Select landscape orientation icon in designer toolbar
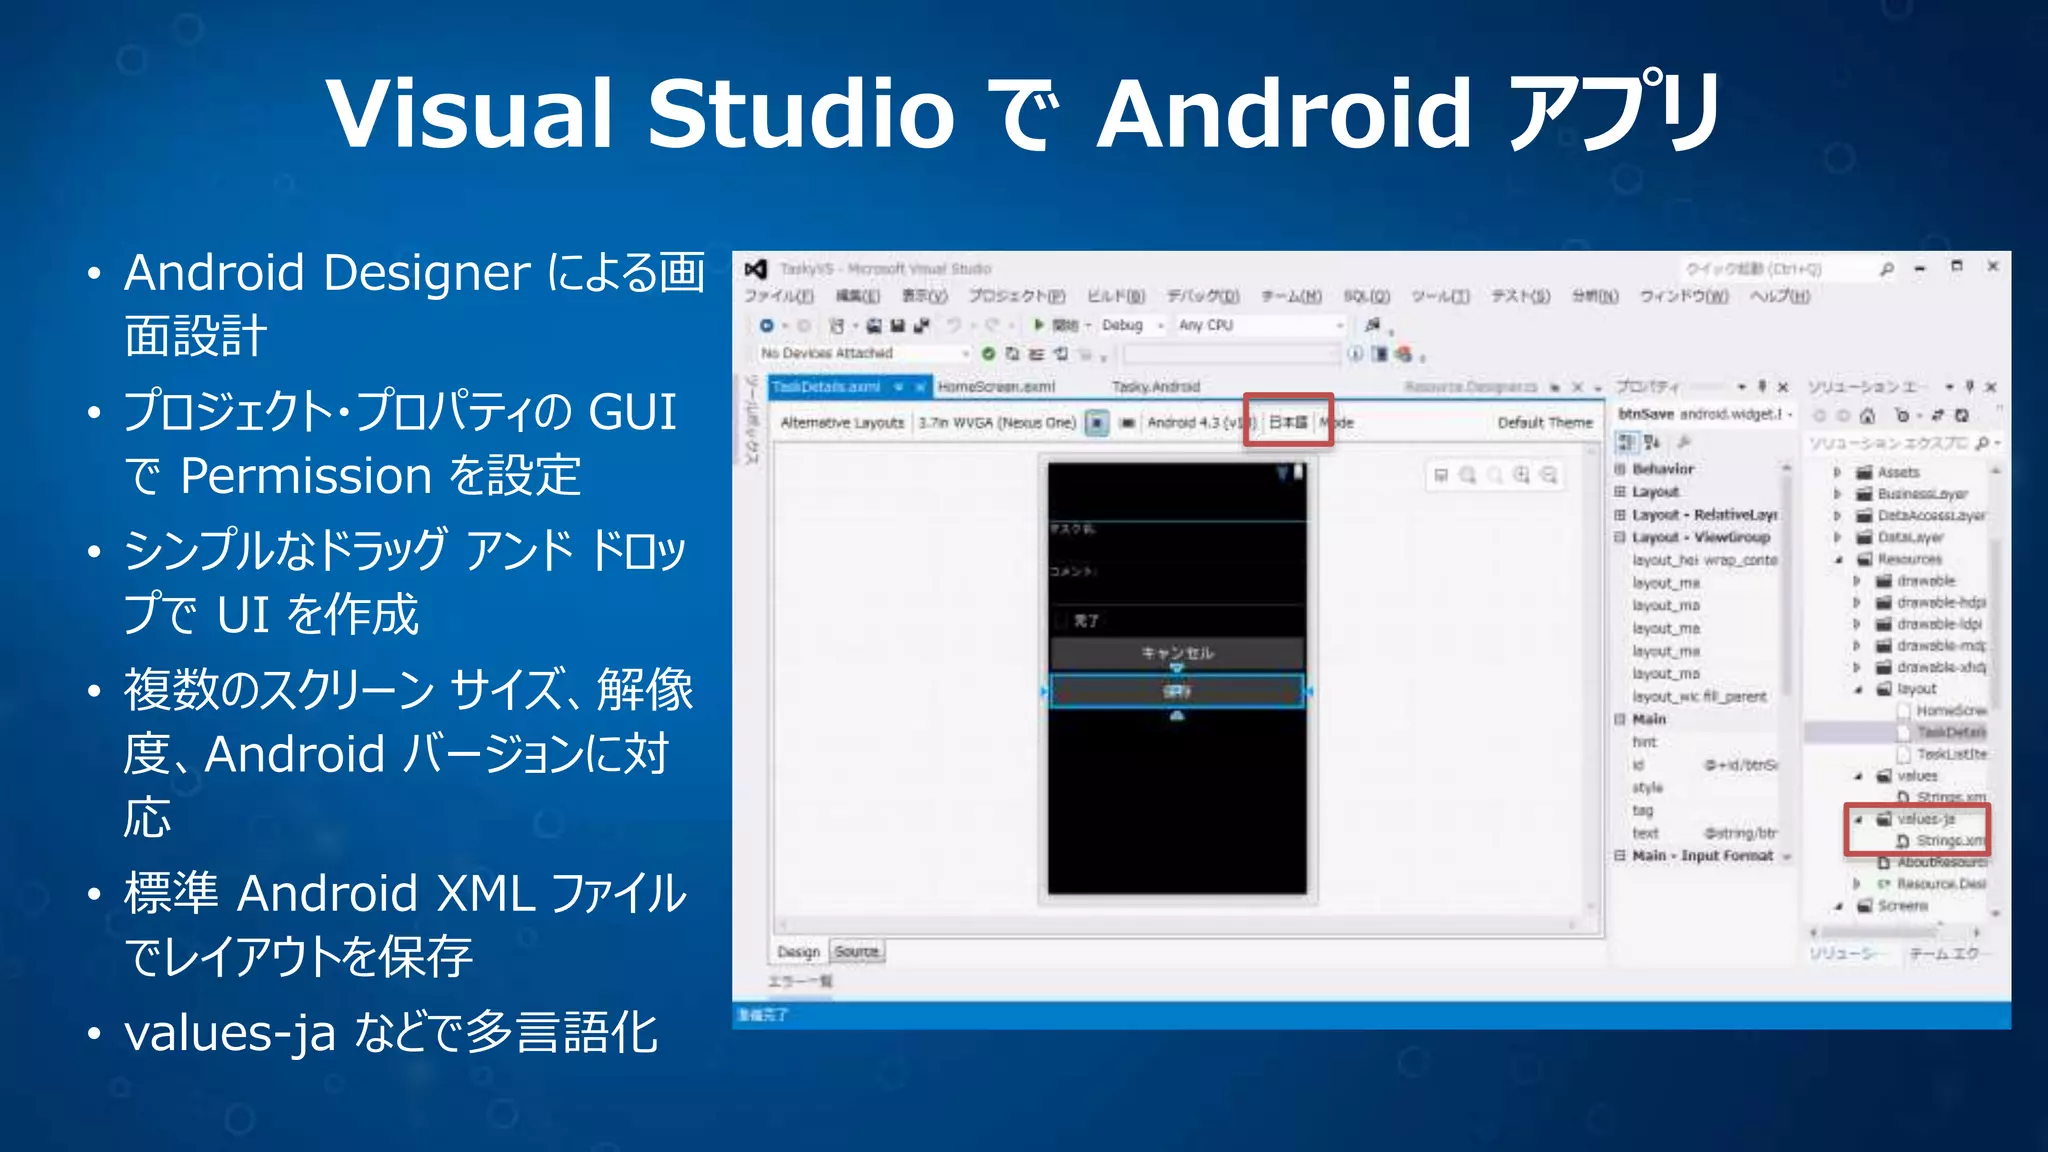 (x=1127, y=423)
